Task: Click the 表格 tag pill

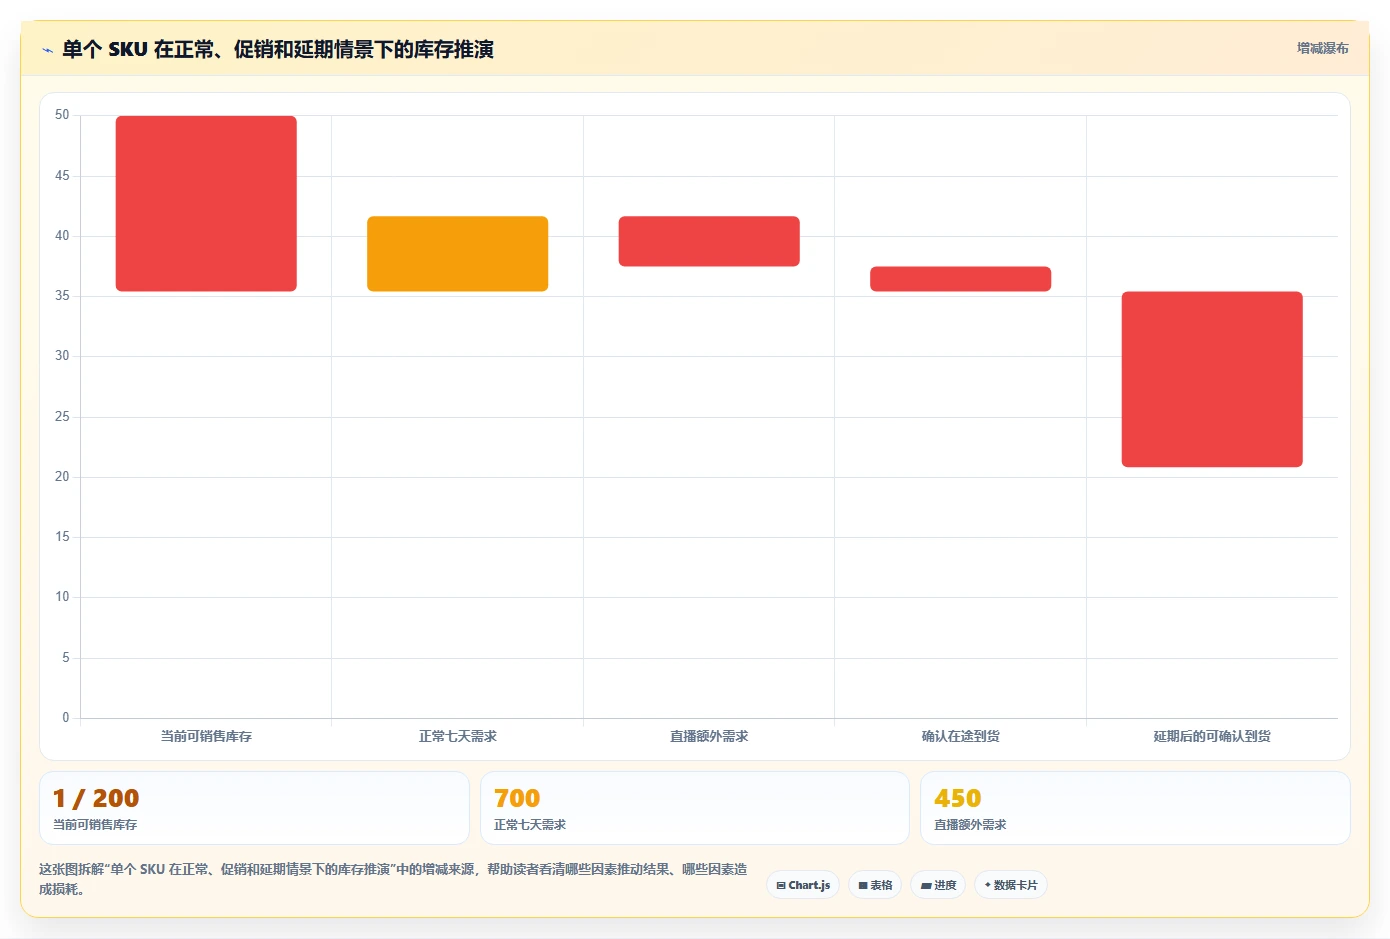Action: [x=875, y=885]
